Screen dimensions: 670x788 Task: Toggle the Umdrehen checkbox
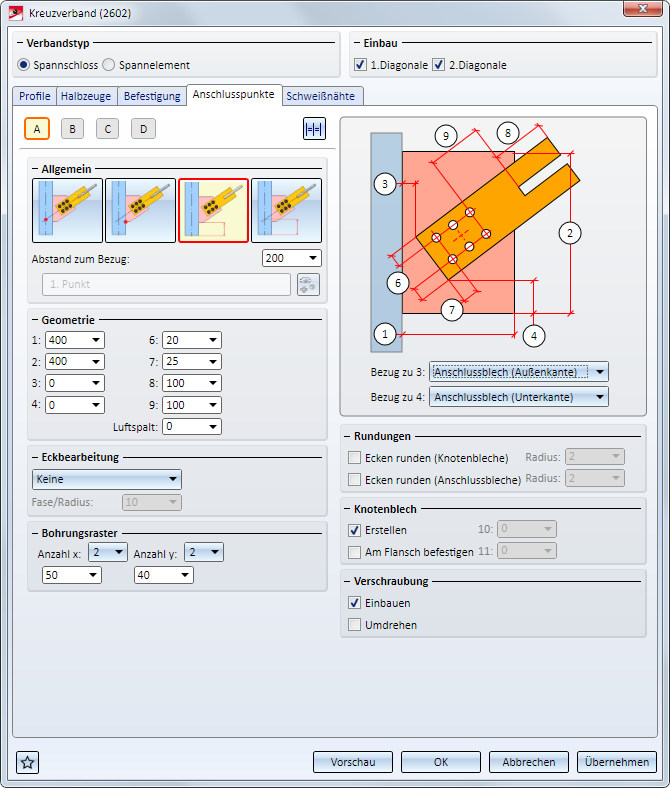355,625
